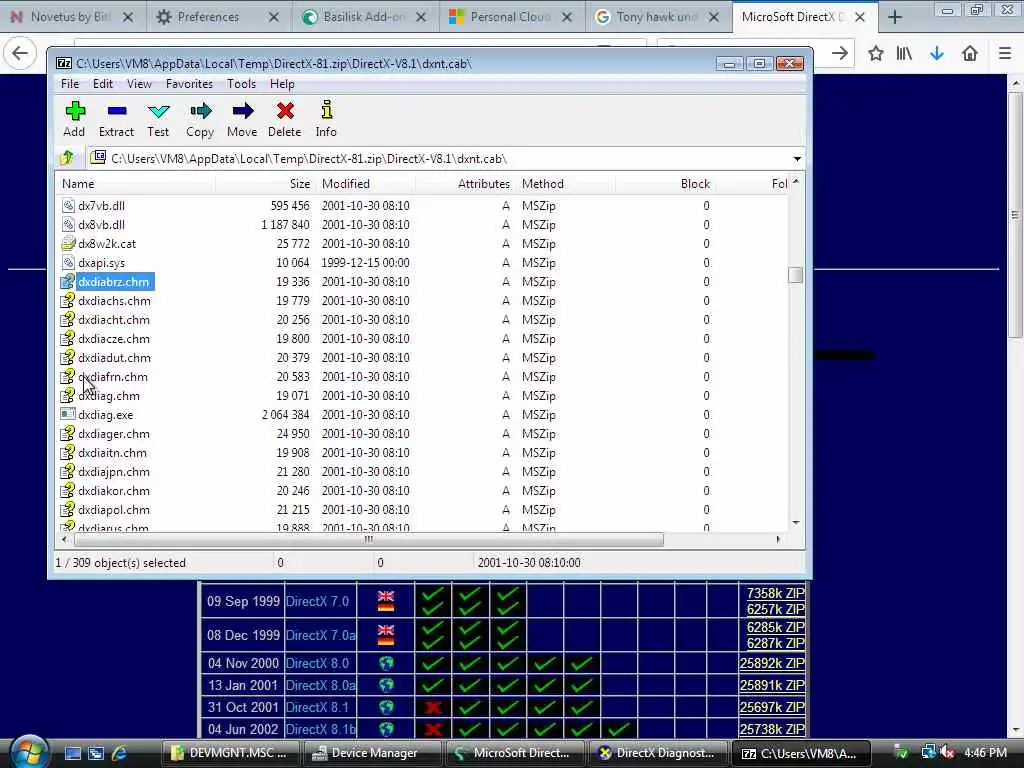Select the dxdiapol.chm file
Viewport: 1024px width, 768px height.
click(x=114, y=509)
